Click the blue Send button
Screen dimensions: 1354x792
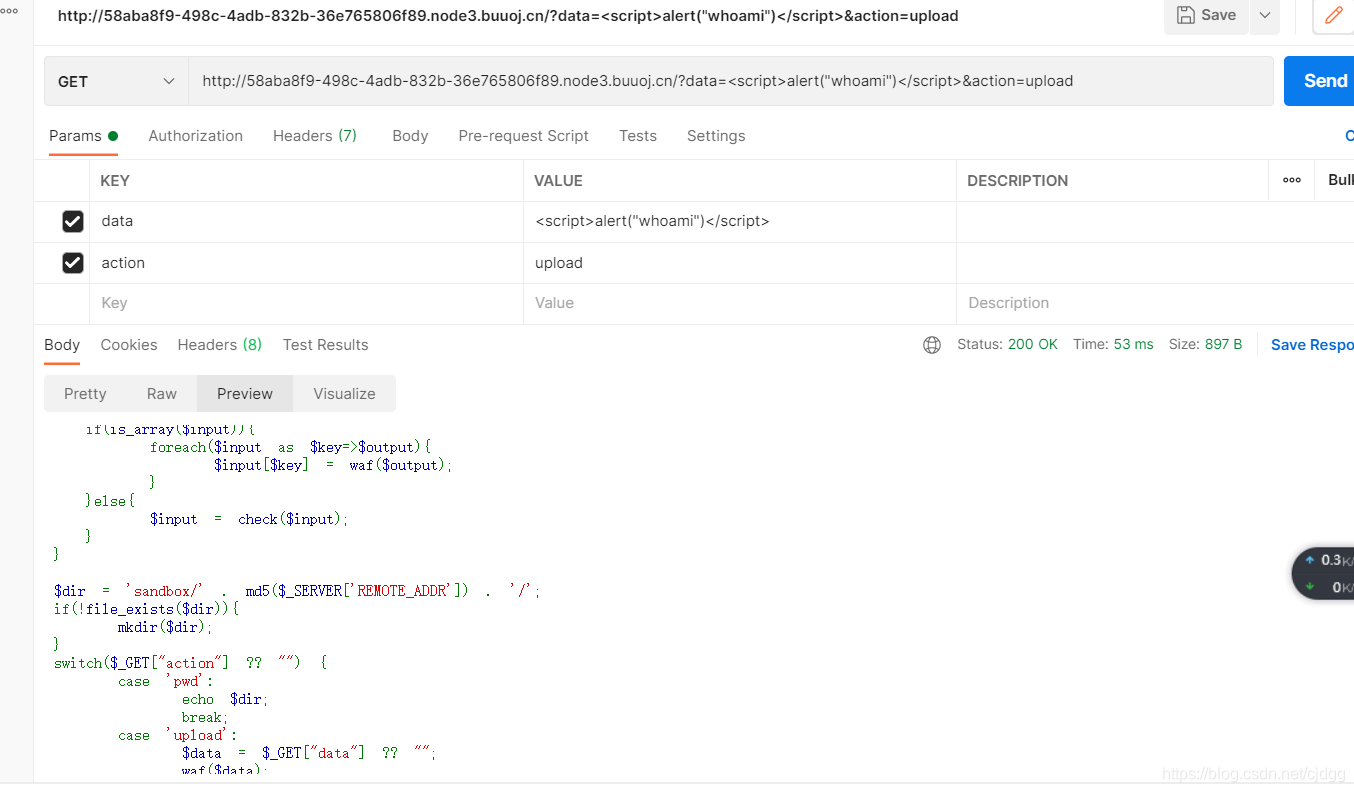click(x=1320, y=81)
